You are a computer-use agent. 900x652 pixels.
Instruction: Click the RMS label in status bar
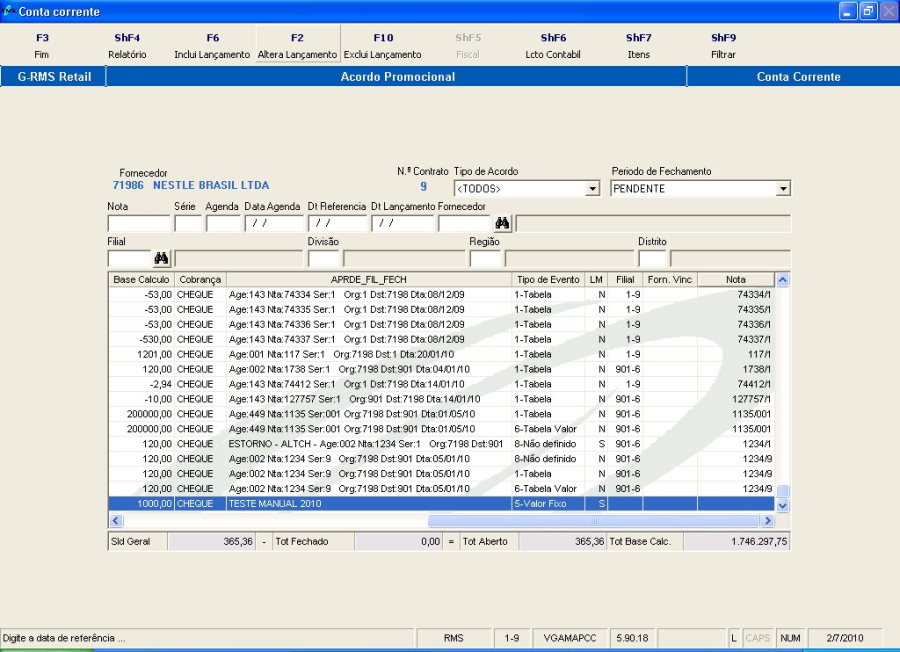453,638
